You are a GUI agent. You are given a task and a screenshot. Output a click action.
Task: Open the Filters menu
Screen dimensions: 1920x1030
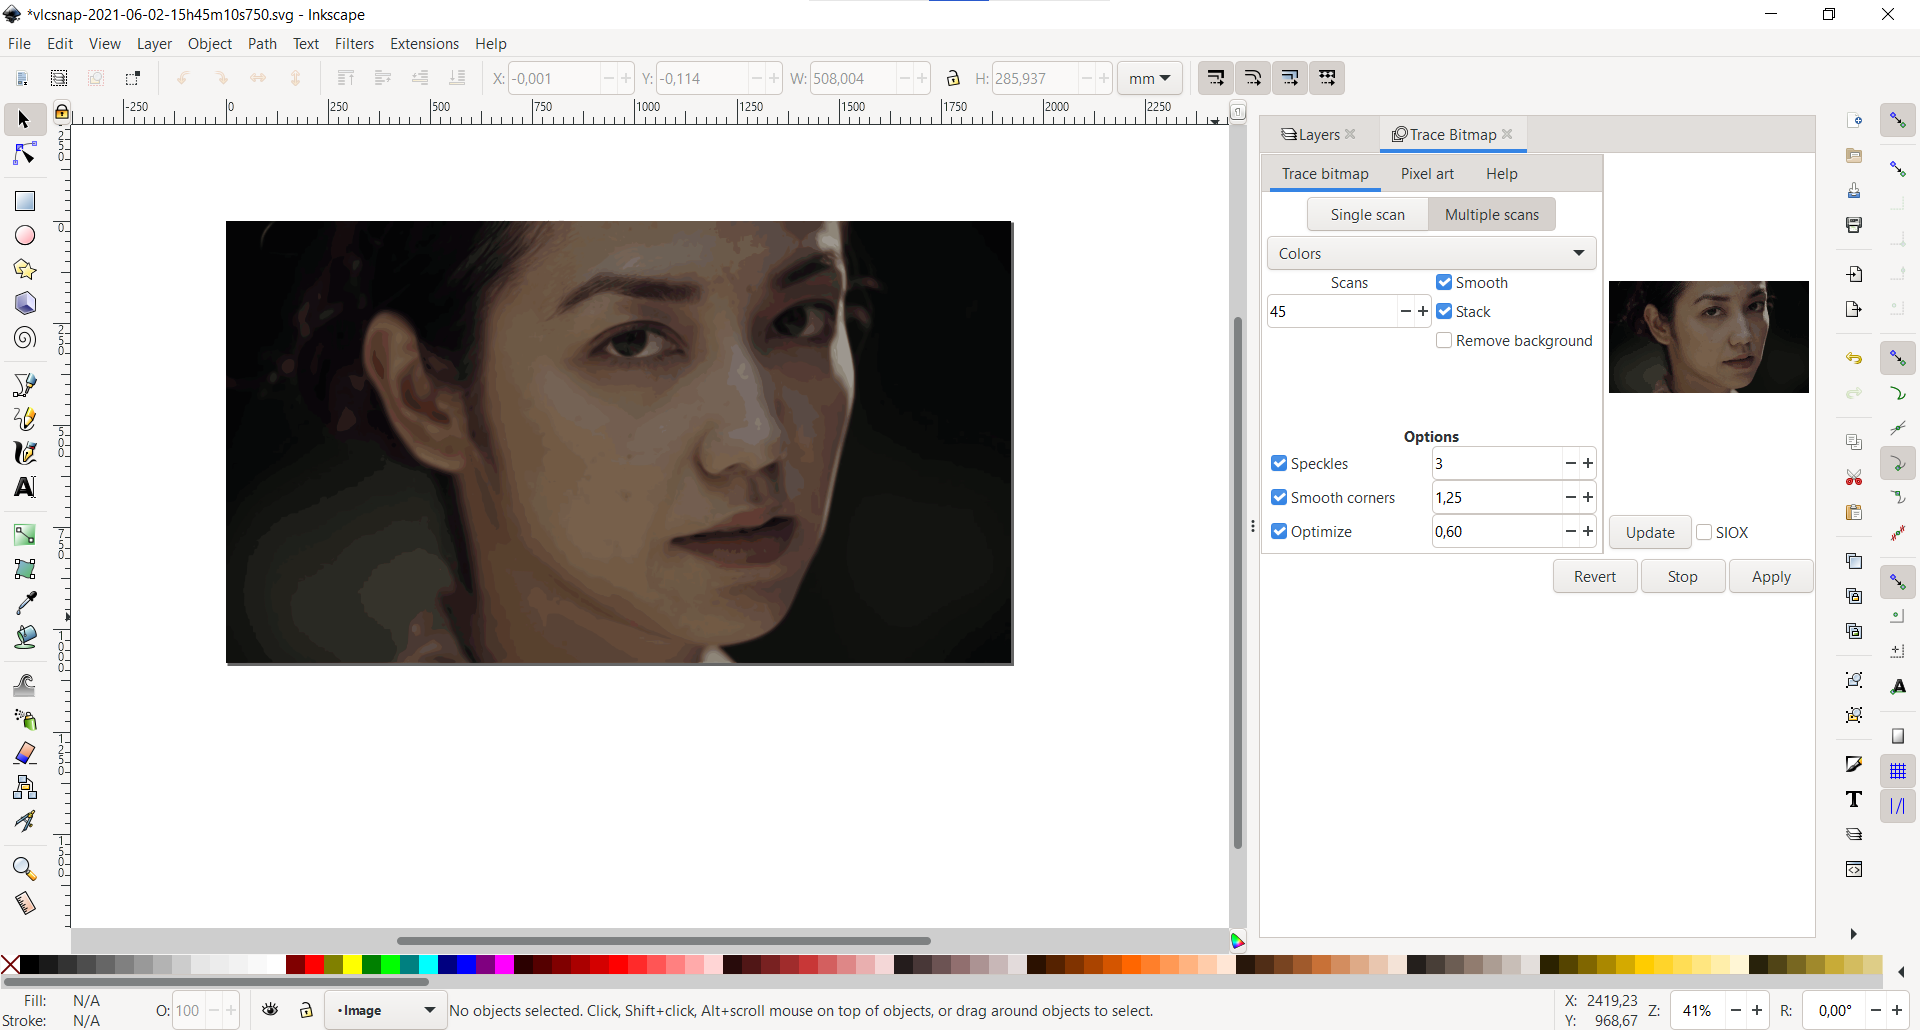[x=354, y=44]
